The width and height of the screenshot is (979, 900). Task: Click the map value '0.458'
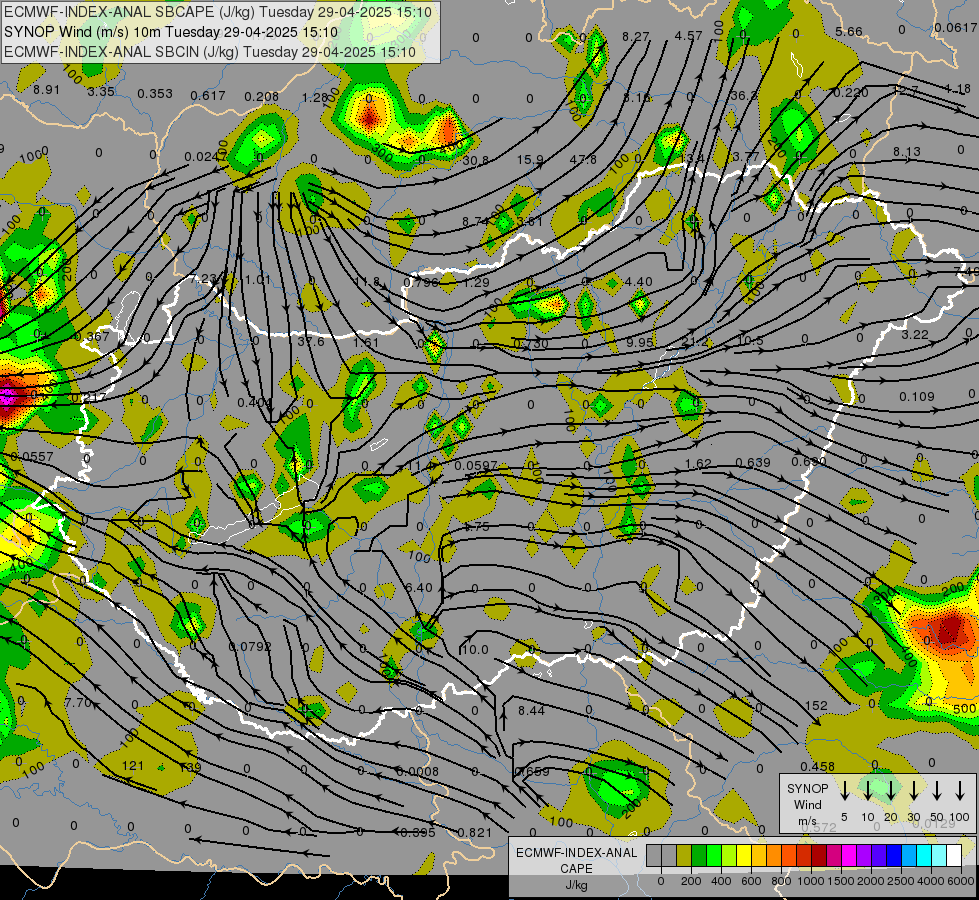(817, 766)
